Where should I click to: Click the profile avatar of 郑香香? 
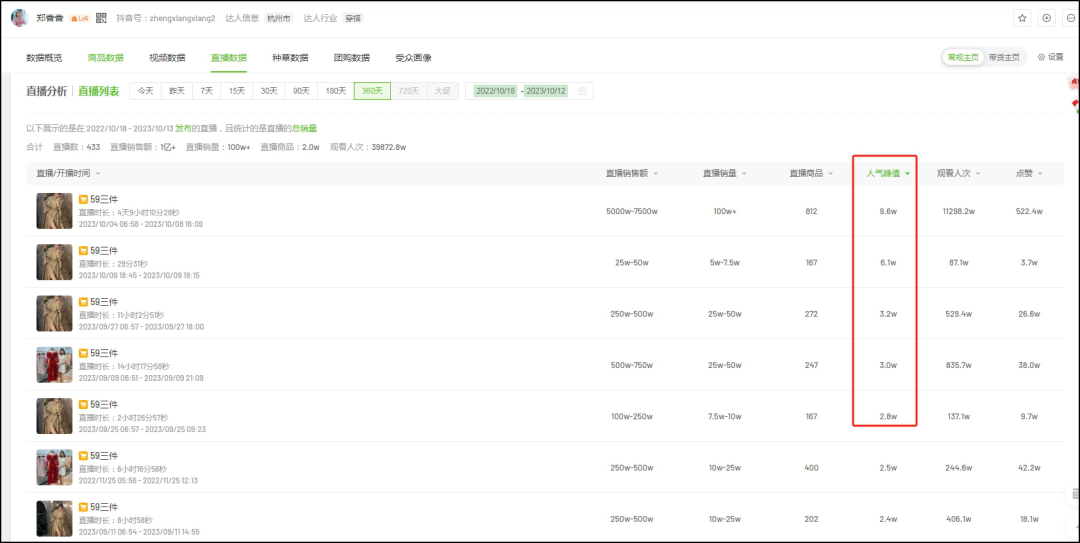19,18
